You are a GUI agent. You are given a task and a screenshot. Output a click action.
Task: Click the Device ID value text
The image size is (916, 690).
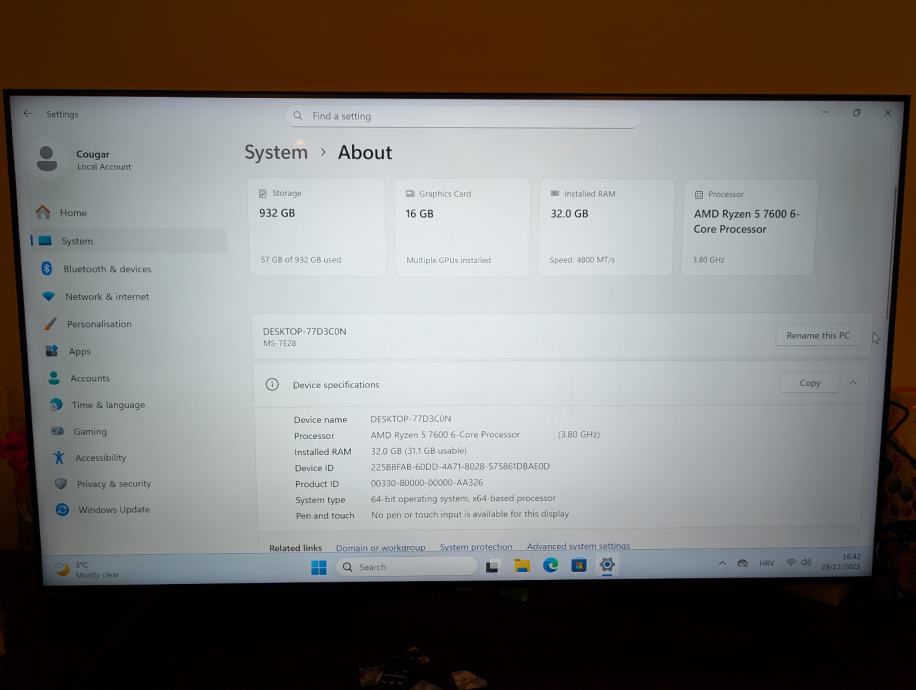coord(460,466)
